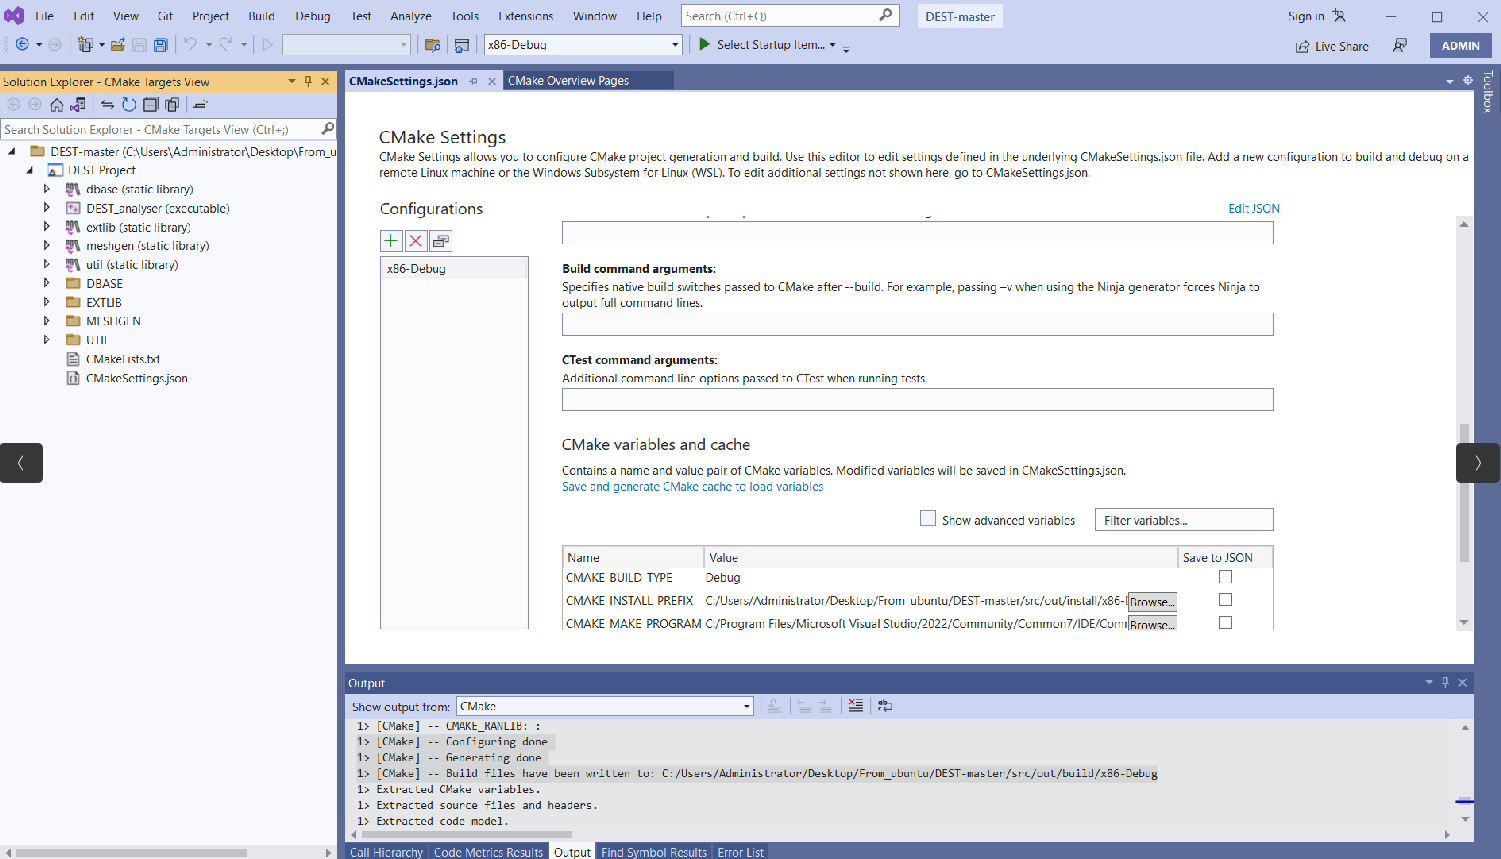Click the Properties wrench icon in Solution Explorer
This screenshot has width=1501, height=859.
[x=200, y=105]
